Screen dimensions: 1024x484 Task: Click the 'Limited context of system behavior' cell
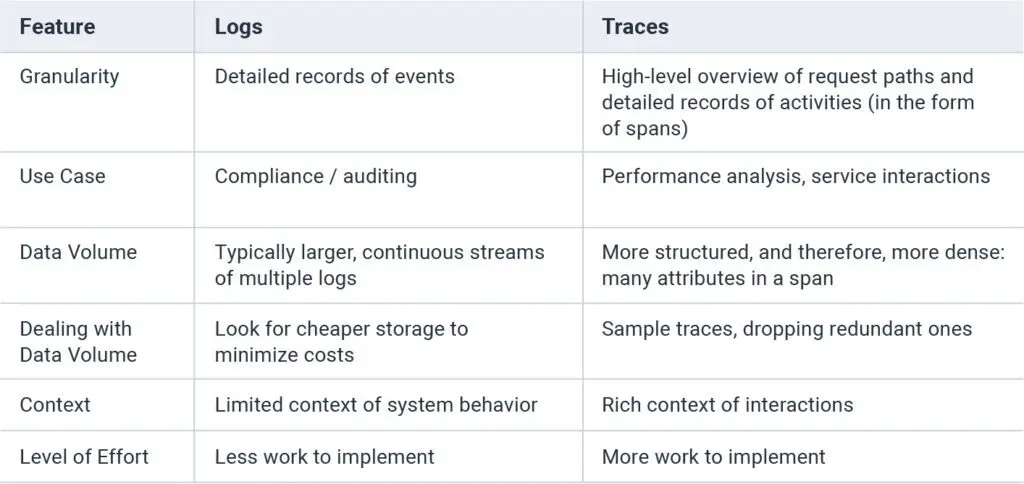[x=376, y=405]
